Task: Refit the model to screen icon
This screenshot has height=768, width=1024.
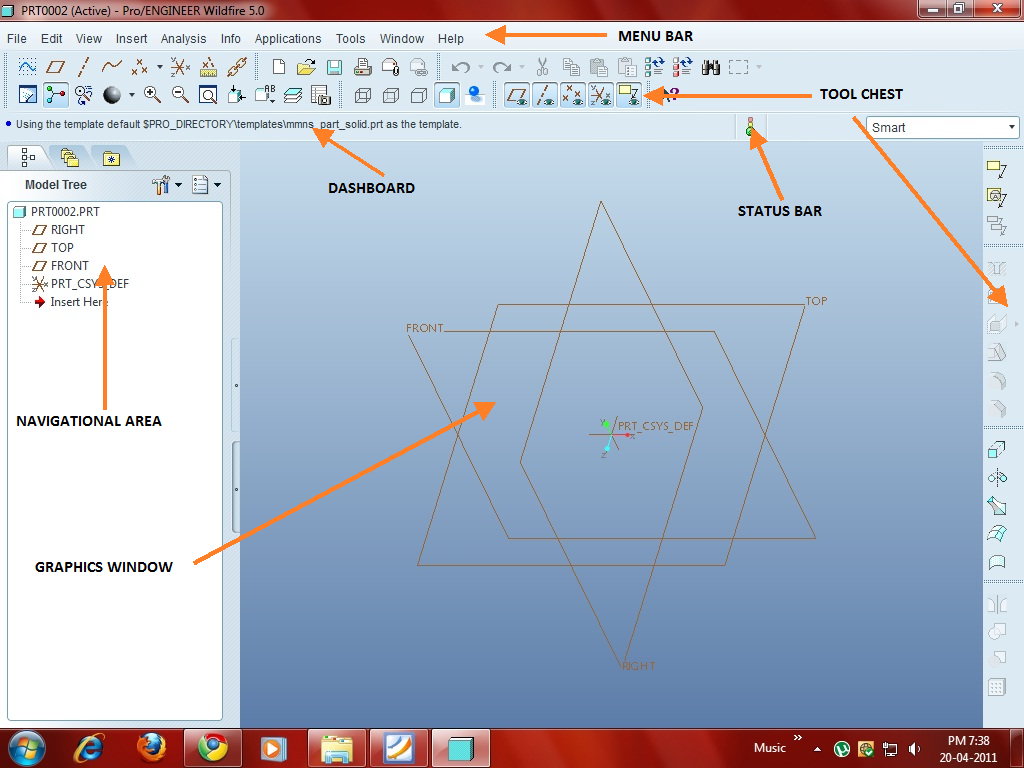Action: (208, 95)
